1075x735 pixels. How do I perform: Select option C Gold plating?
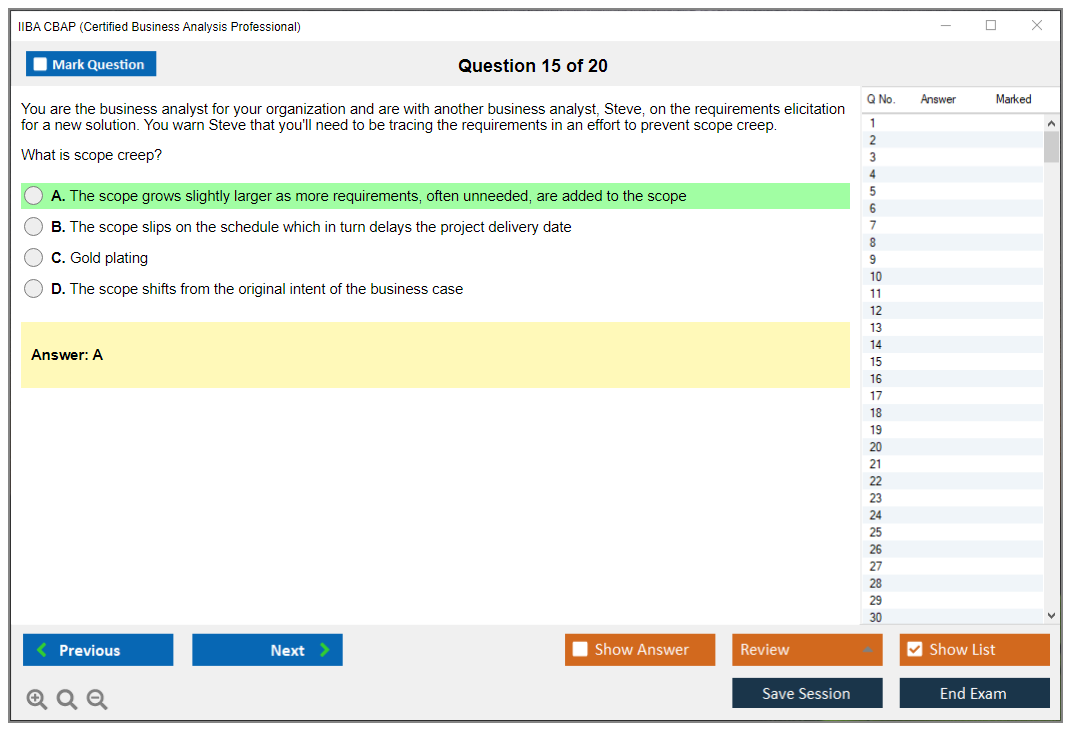click(34, 258)
